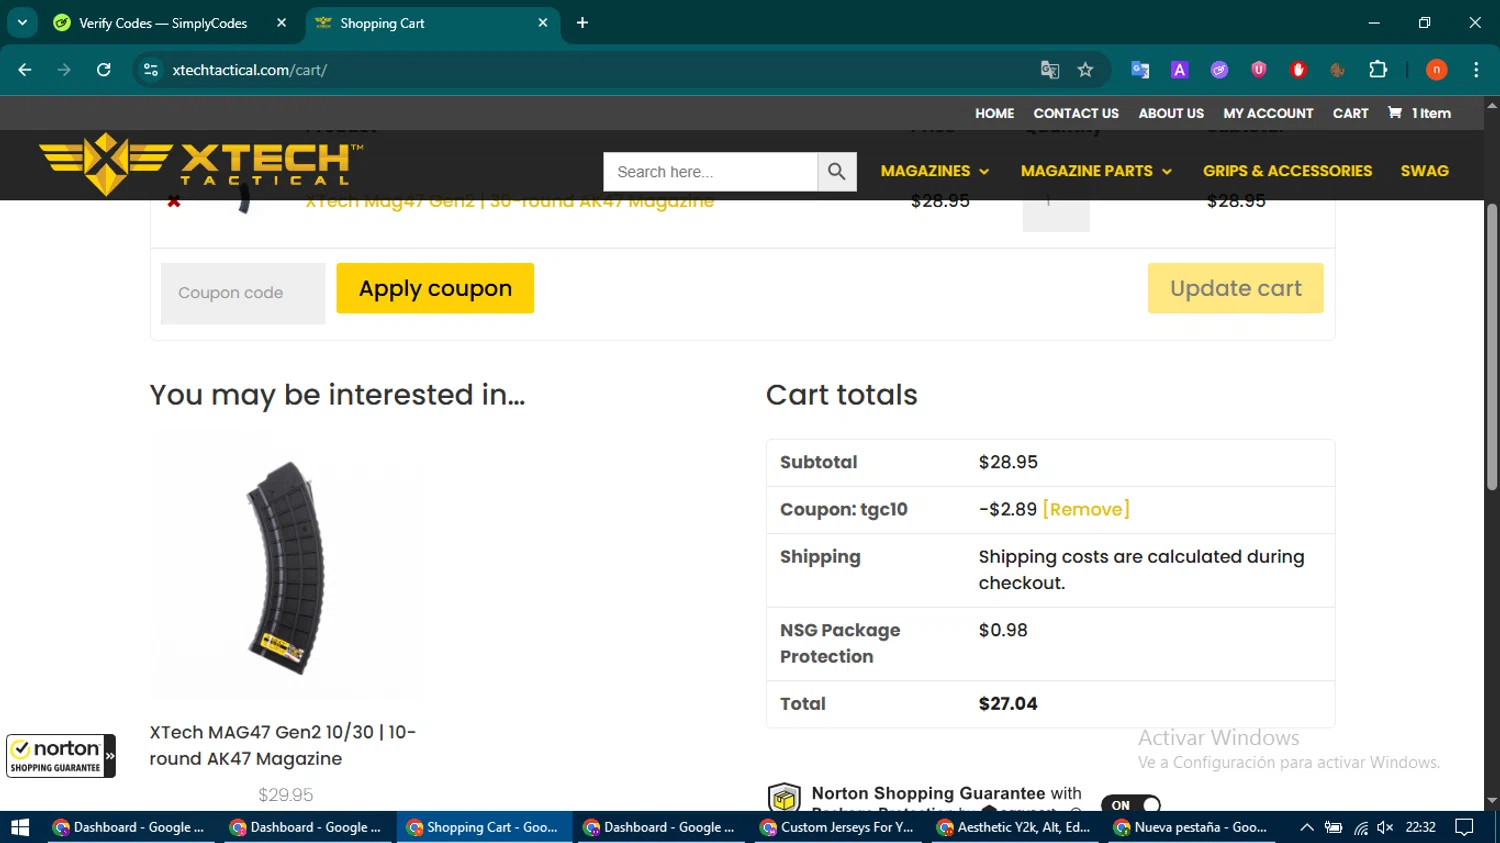Click the Total $27.04 value
This screenshot has width=1500, height=843.
pyautogui.click(x=1008, y=704)
